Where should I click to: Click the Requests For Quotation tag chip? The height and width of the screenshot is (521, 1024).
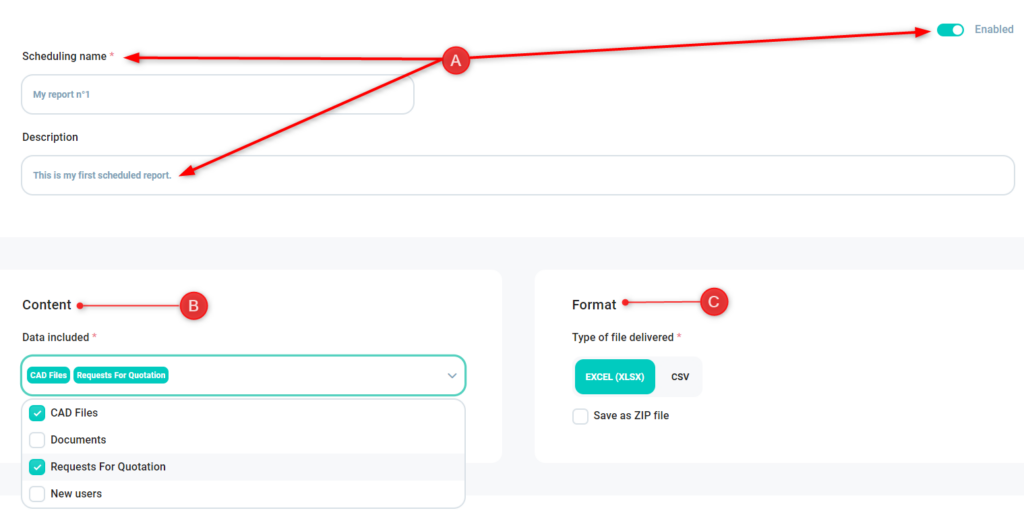121,376
